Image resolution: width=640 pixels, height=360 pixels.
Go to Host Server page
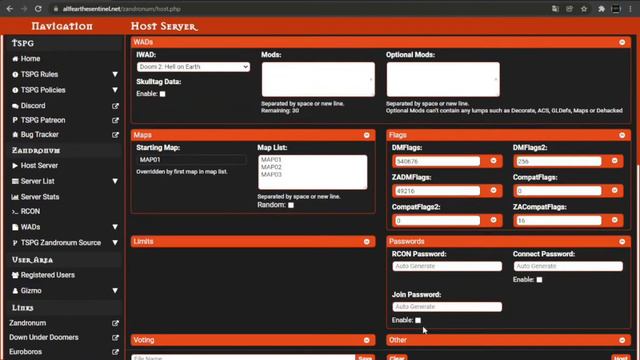coord(39,166)
